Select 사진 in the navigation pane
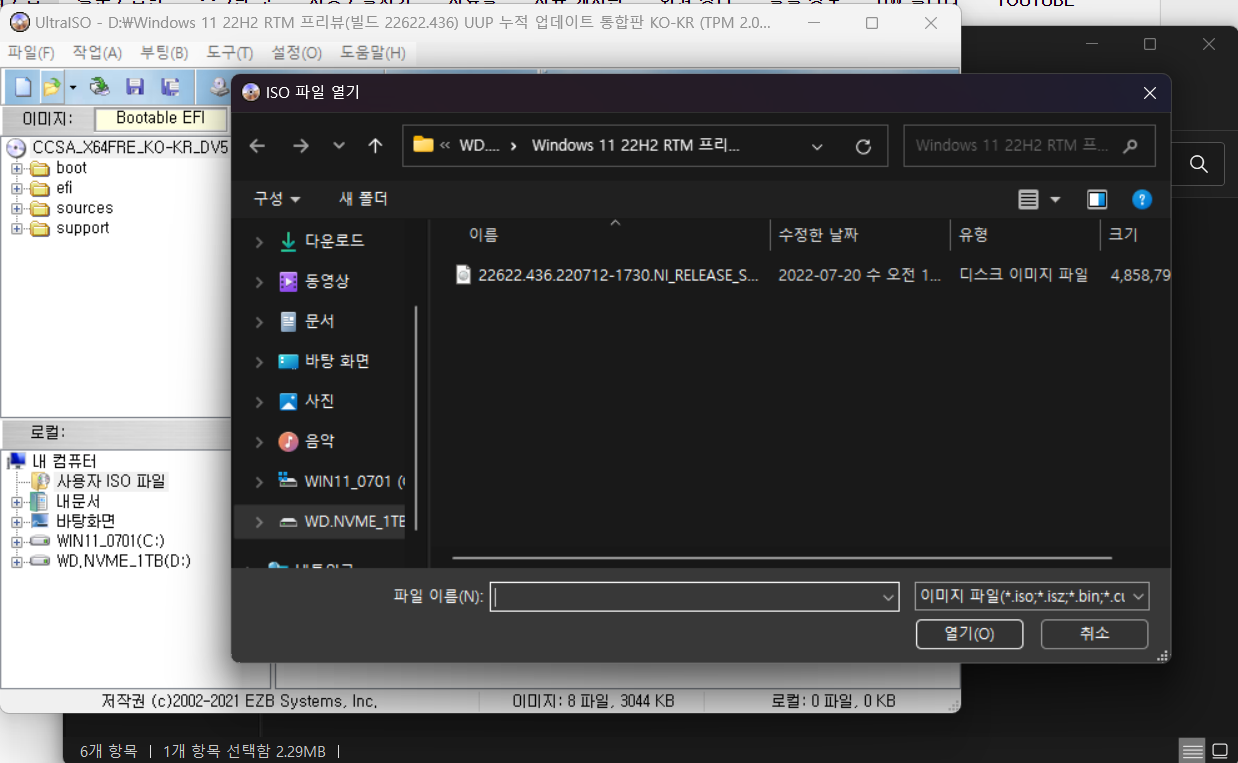 (x=319, y=401)
